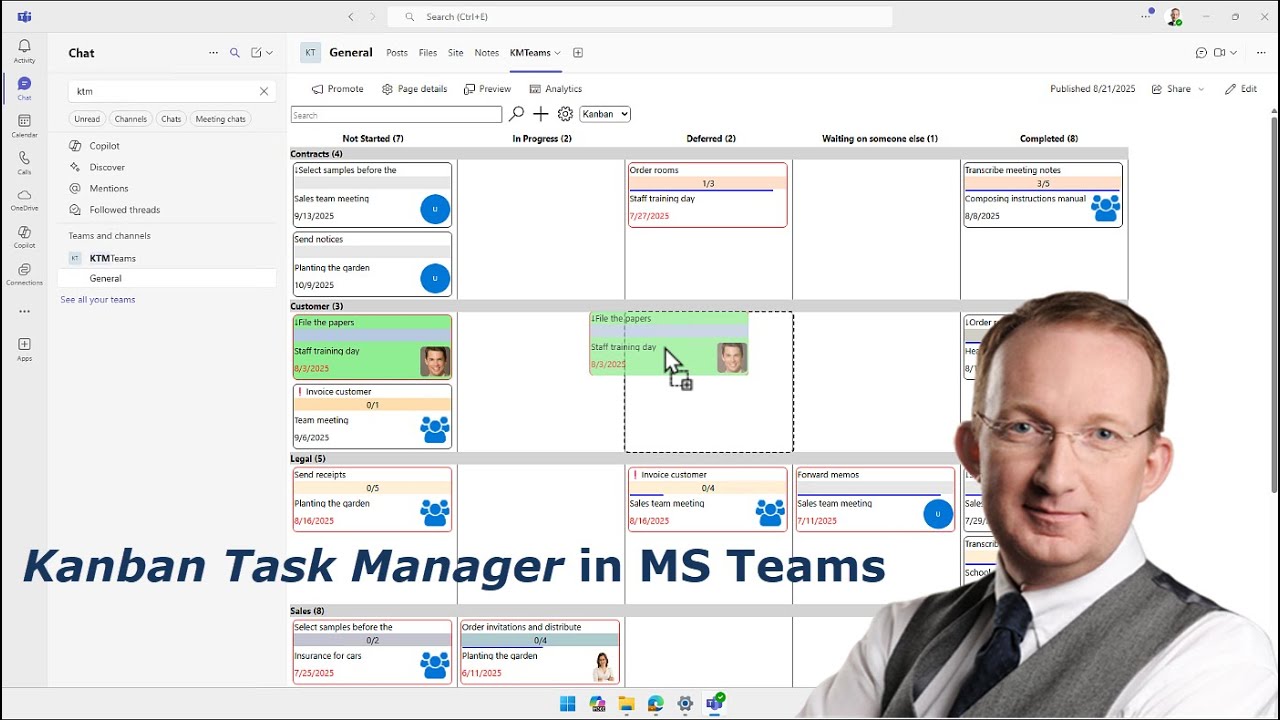Click See all your teams link
Screen dimensions: 1280x720
point(98,300)
